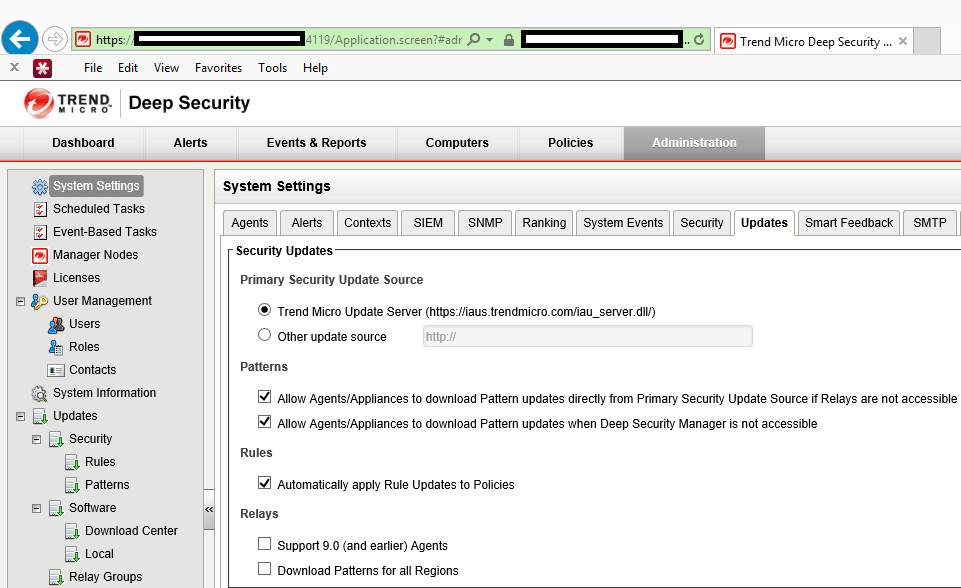The height and width of the screenshot is (588, 961).
Task: Open the Alerts top navigation tab
Action: [191, 143]
